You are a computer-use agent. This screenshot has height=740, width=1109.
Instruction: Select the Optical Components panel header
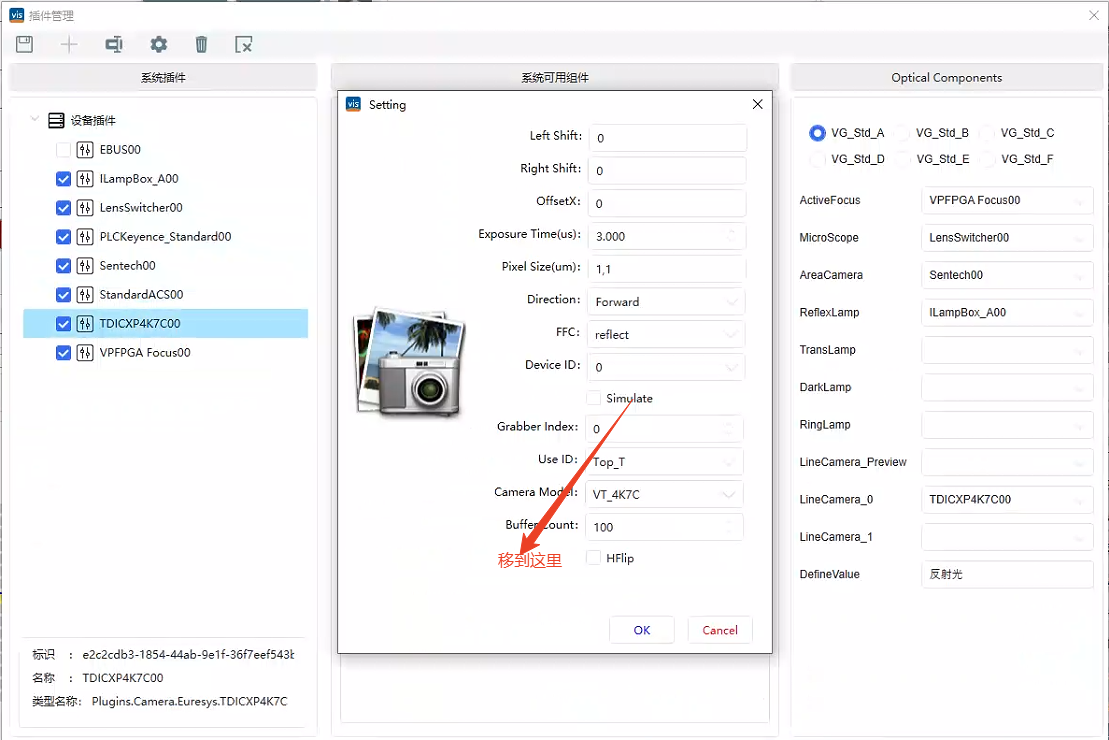(x=946, y=78)
